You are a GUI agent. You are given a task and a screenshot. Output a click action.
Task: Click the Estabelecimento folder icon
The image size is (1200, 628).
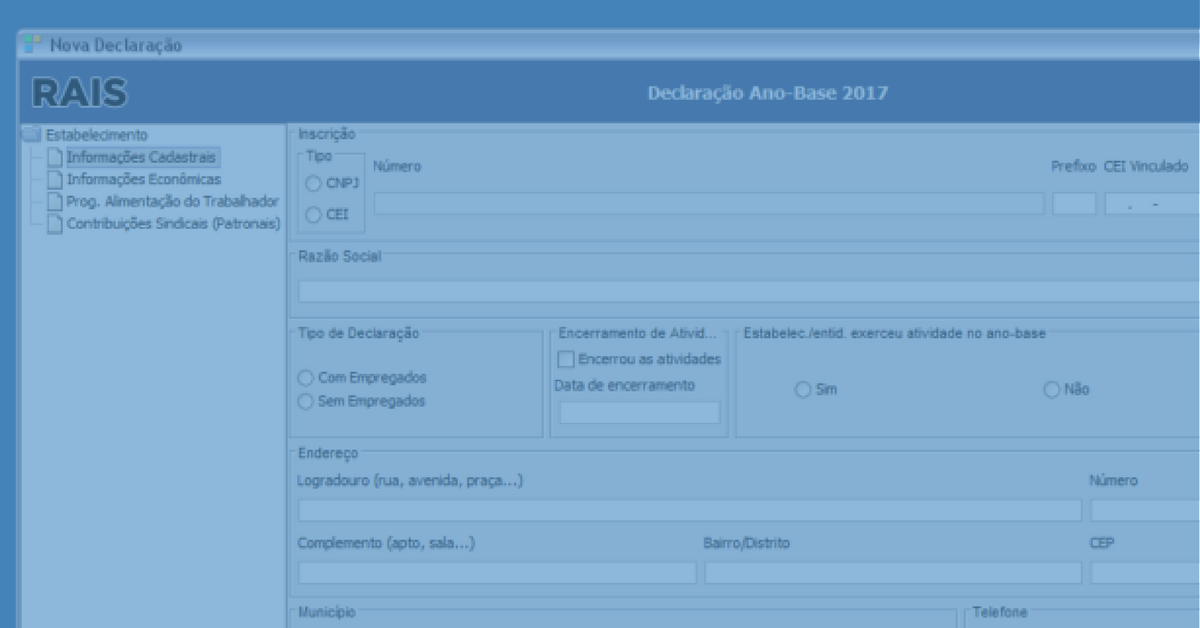click(32, 135)
